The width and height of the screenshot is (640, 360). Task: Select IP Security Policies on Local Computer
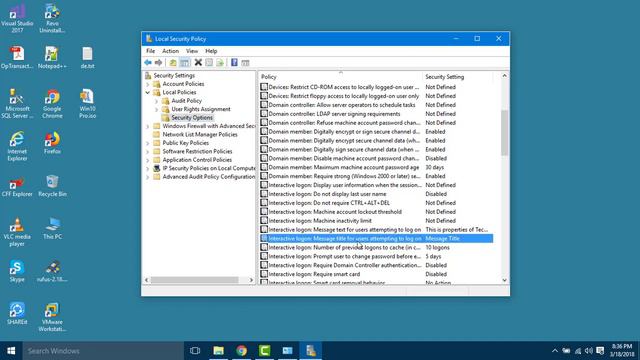(209, 169)
